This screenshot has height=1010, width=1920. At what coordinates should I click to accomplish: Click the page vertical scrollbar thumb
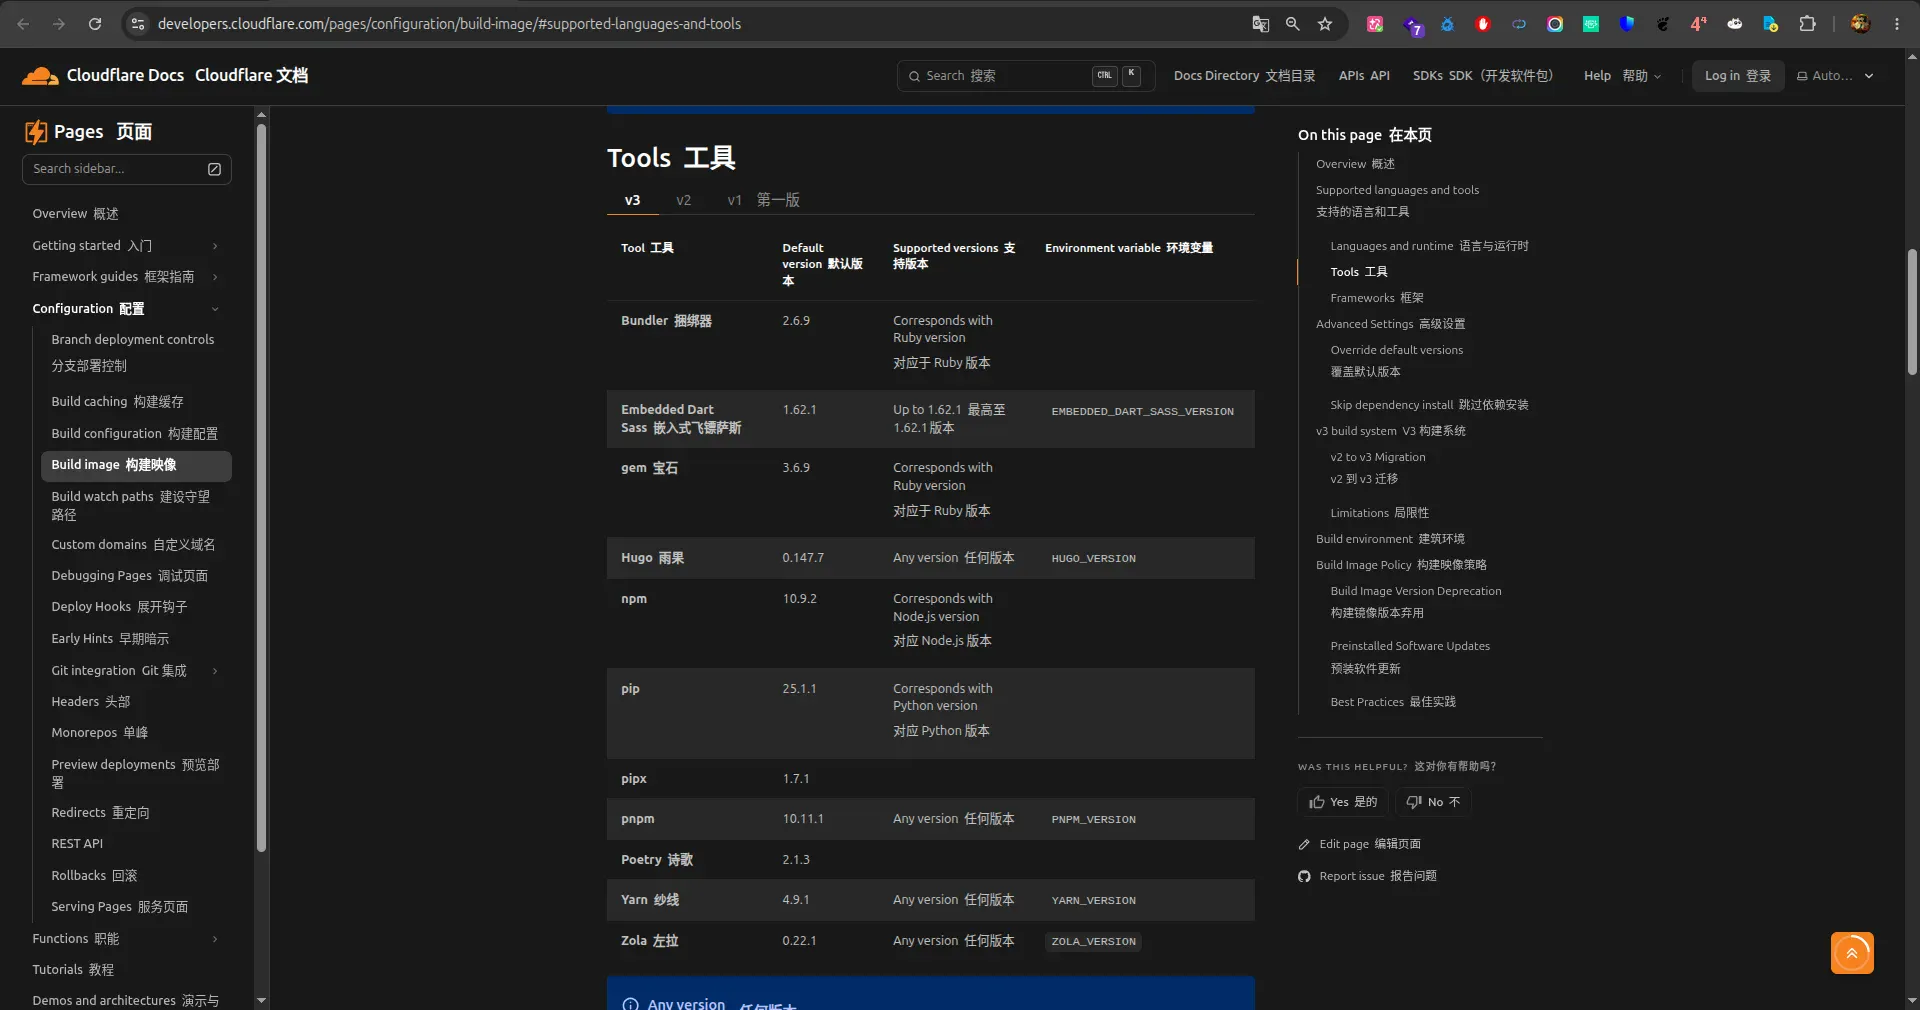pyautogui.click(x=1912, y=312)
